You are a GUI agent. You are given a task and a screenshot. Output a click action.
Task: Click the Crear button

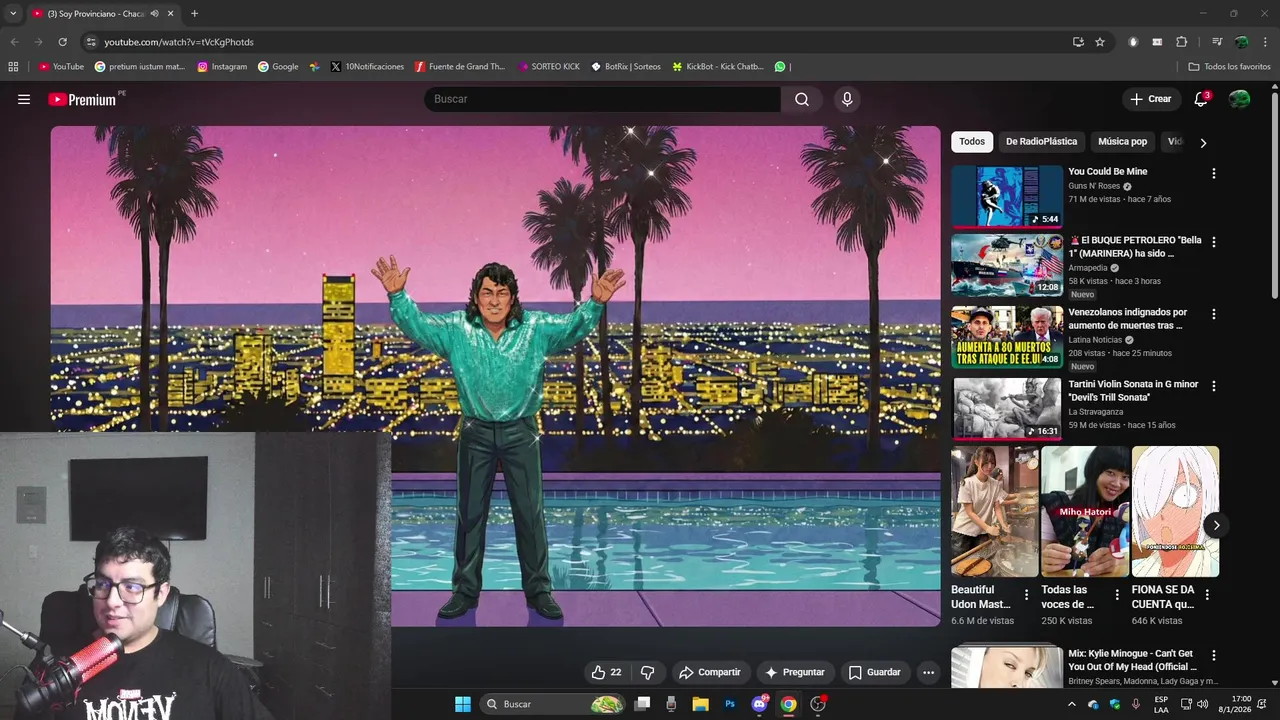pos(1150,99)
